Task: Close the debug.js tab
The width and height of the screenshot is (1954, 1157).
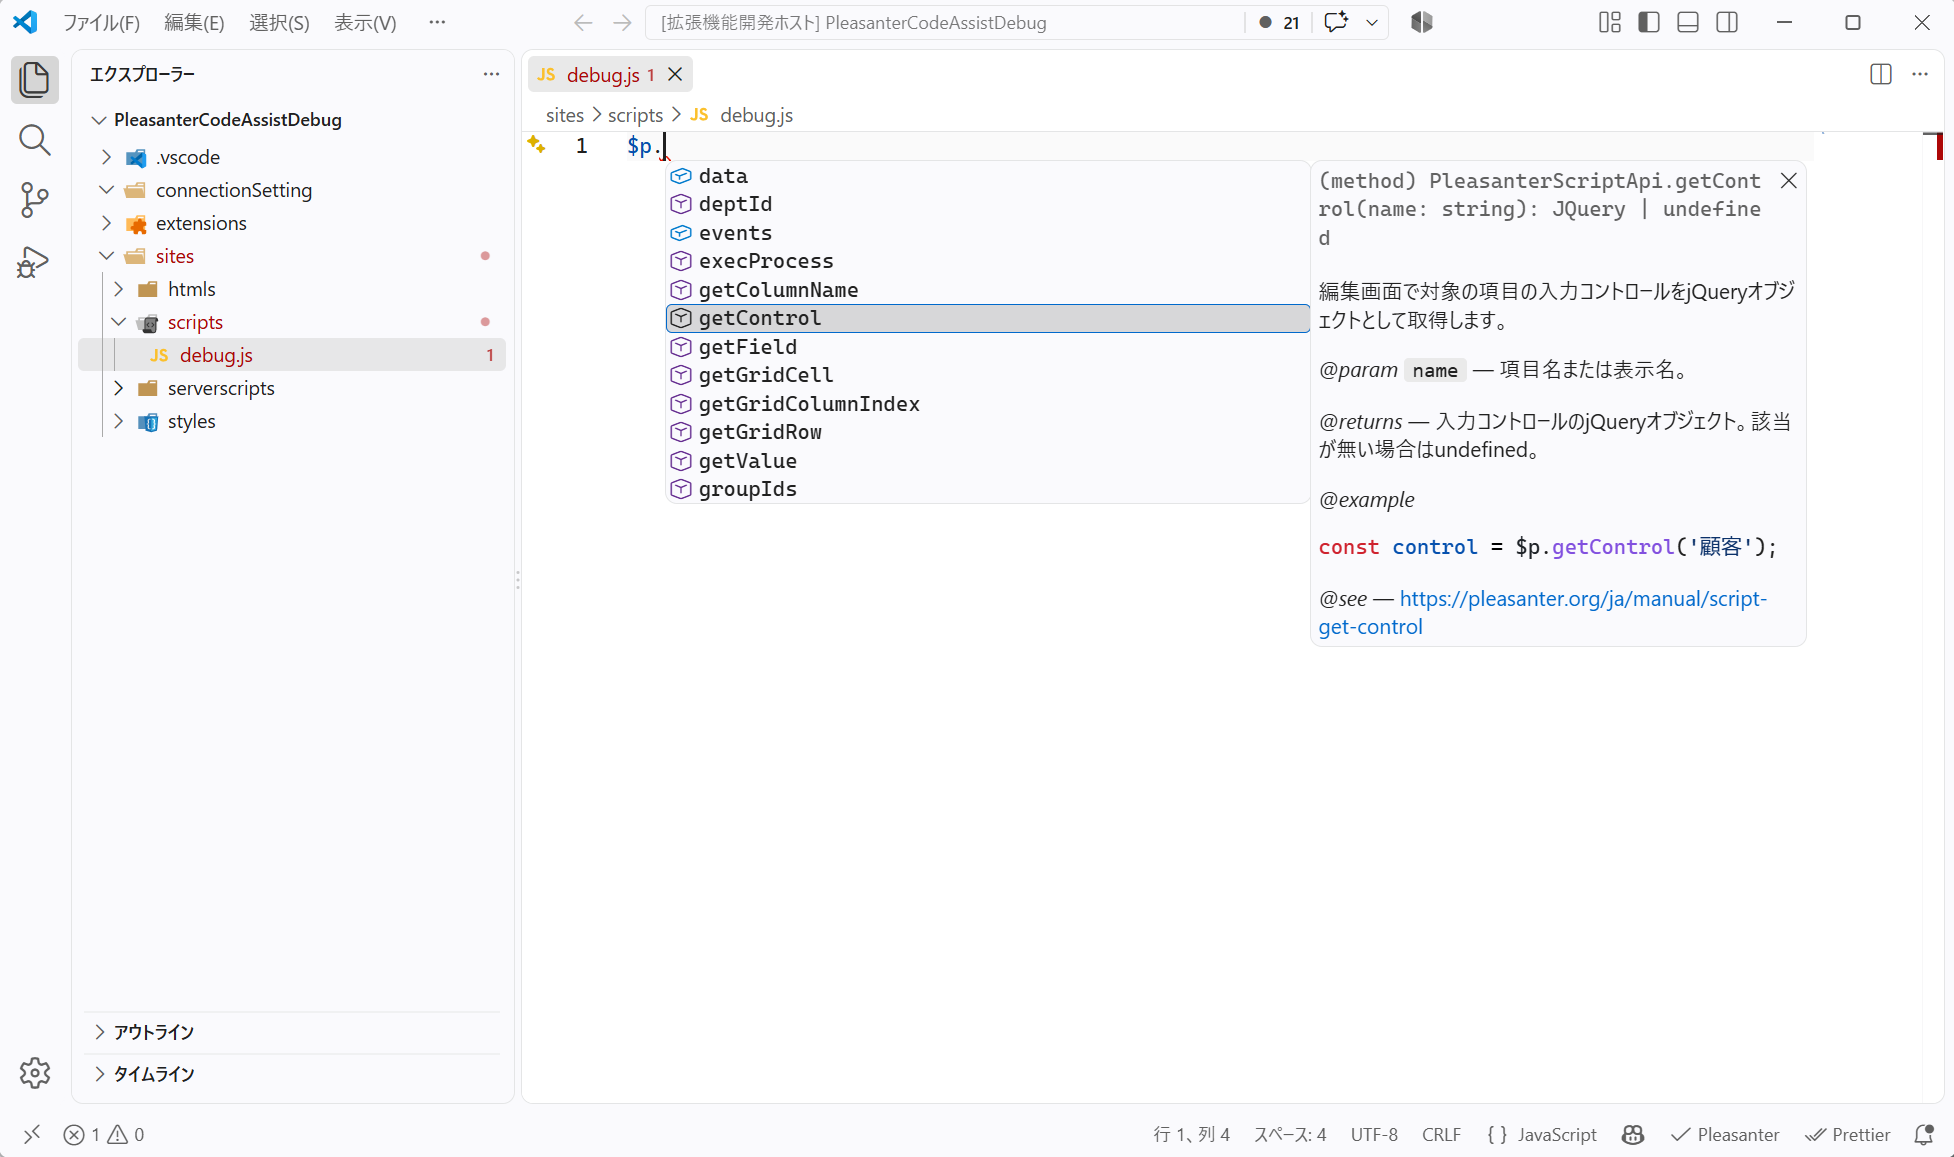Action: 675,74
